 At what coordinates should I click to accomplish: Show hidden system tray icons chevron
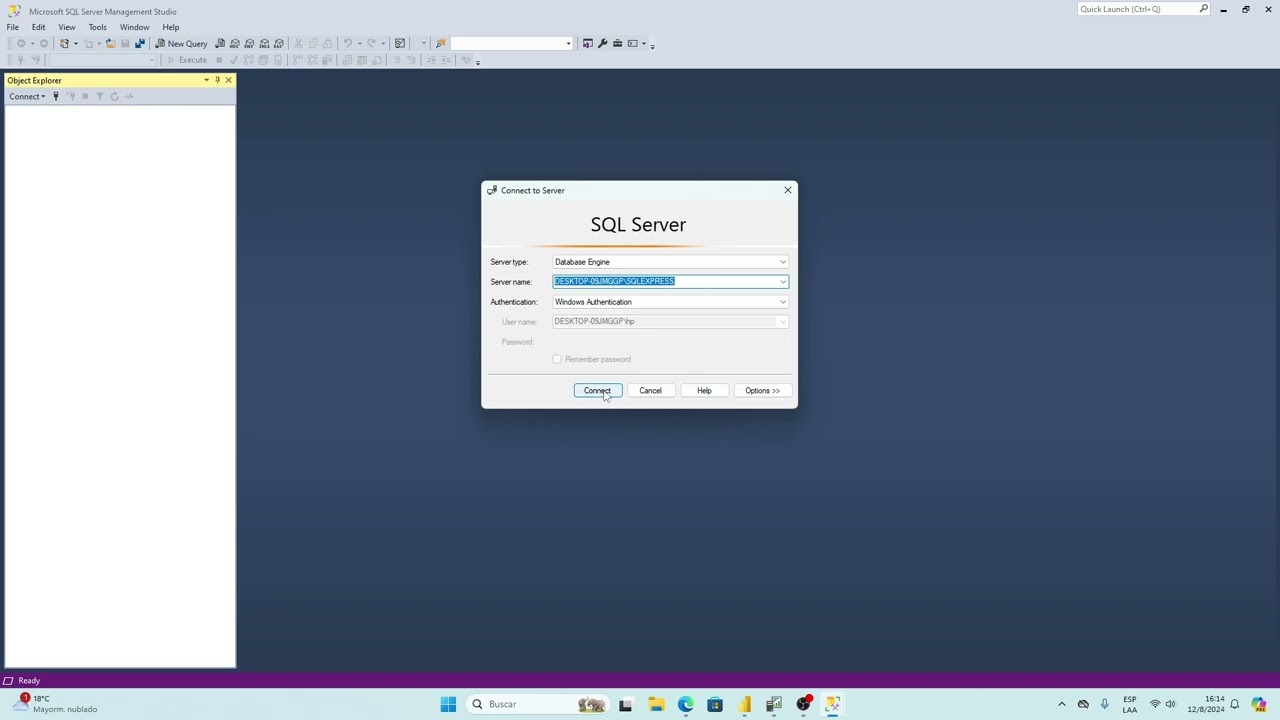coord(1062,704)
